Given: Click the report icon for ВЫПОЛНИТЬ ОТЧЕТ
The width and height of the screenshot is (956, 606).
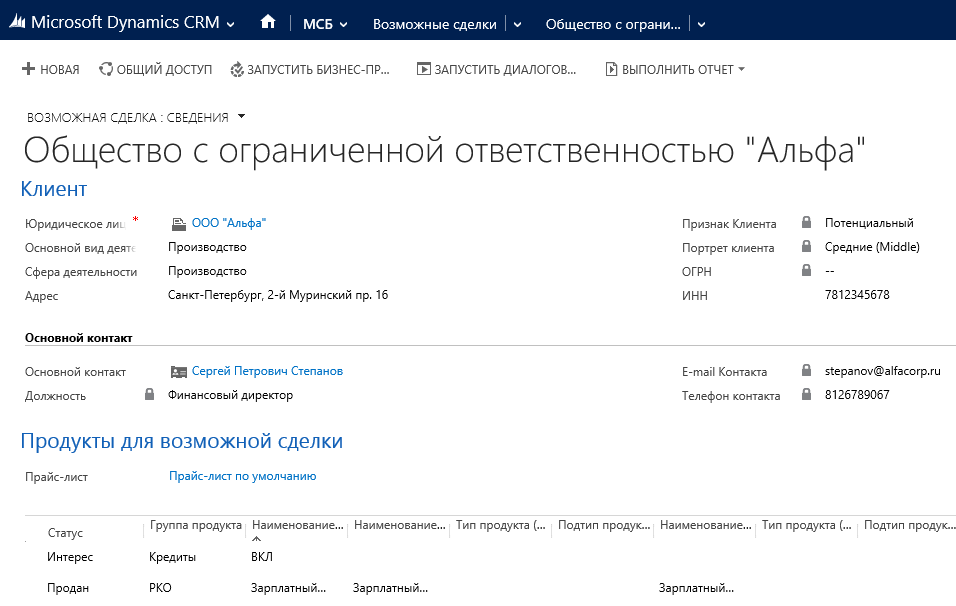Looking at the screenshot, I should 611,69.
